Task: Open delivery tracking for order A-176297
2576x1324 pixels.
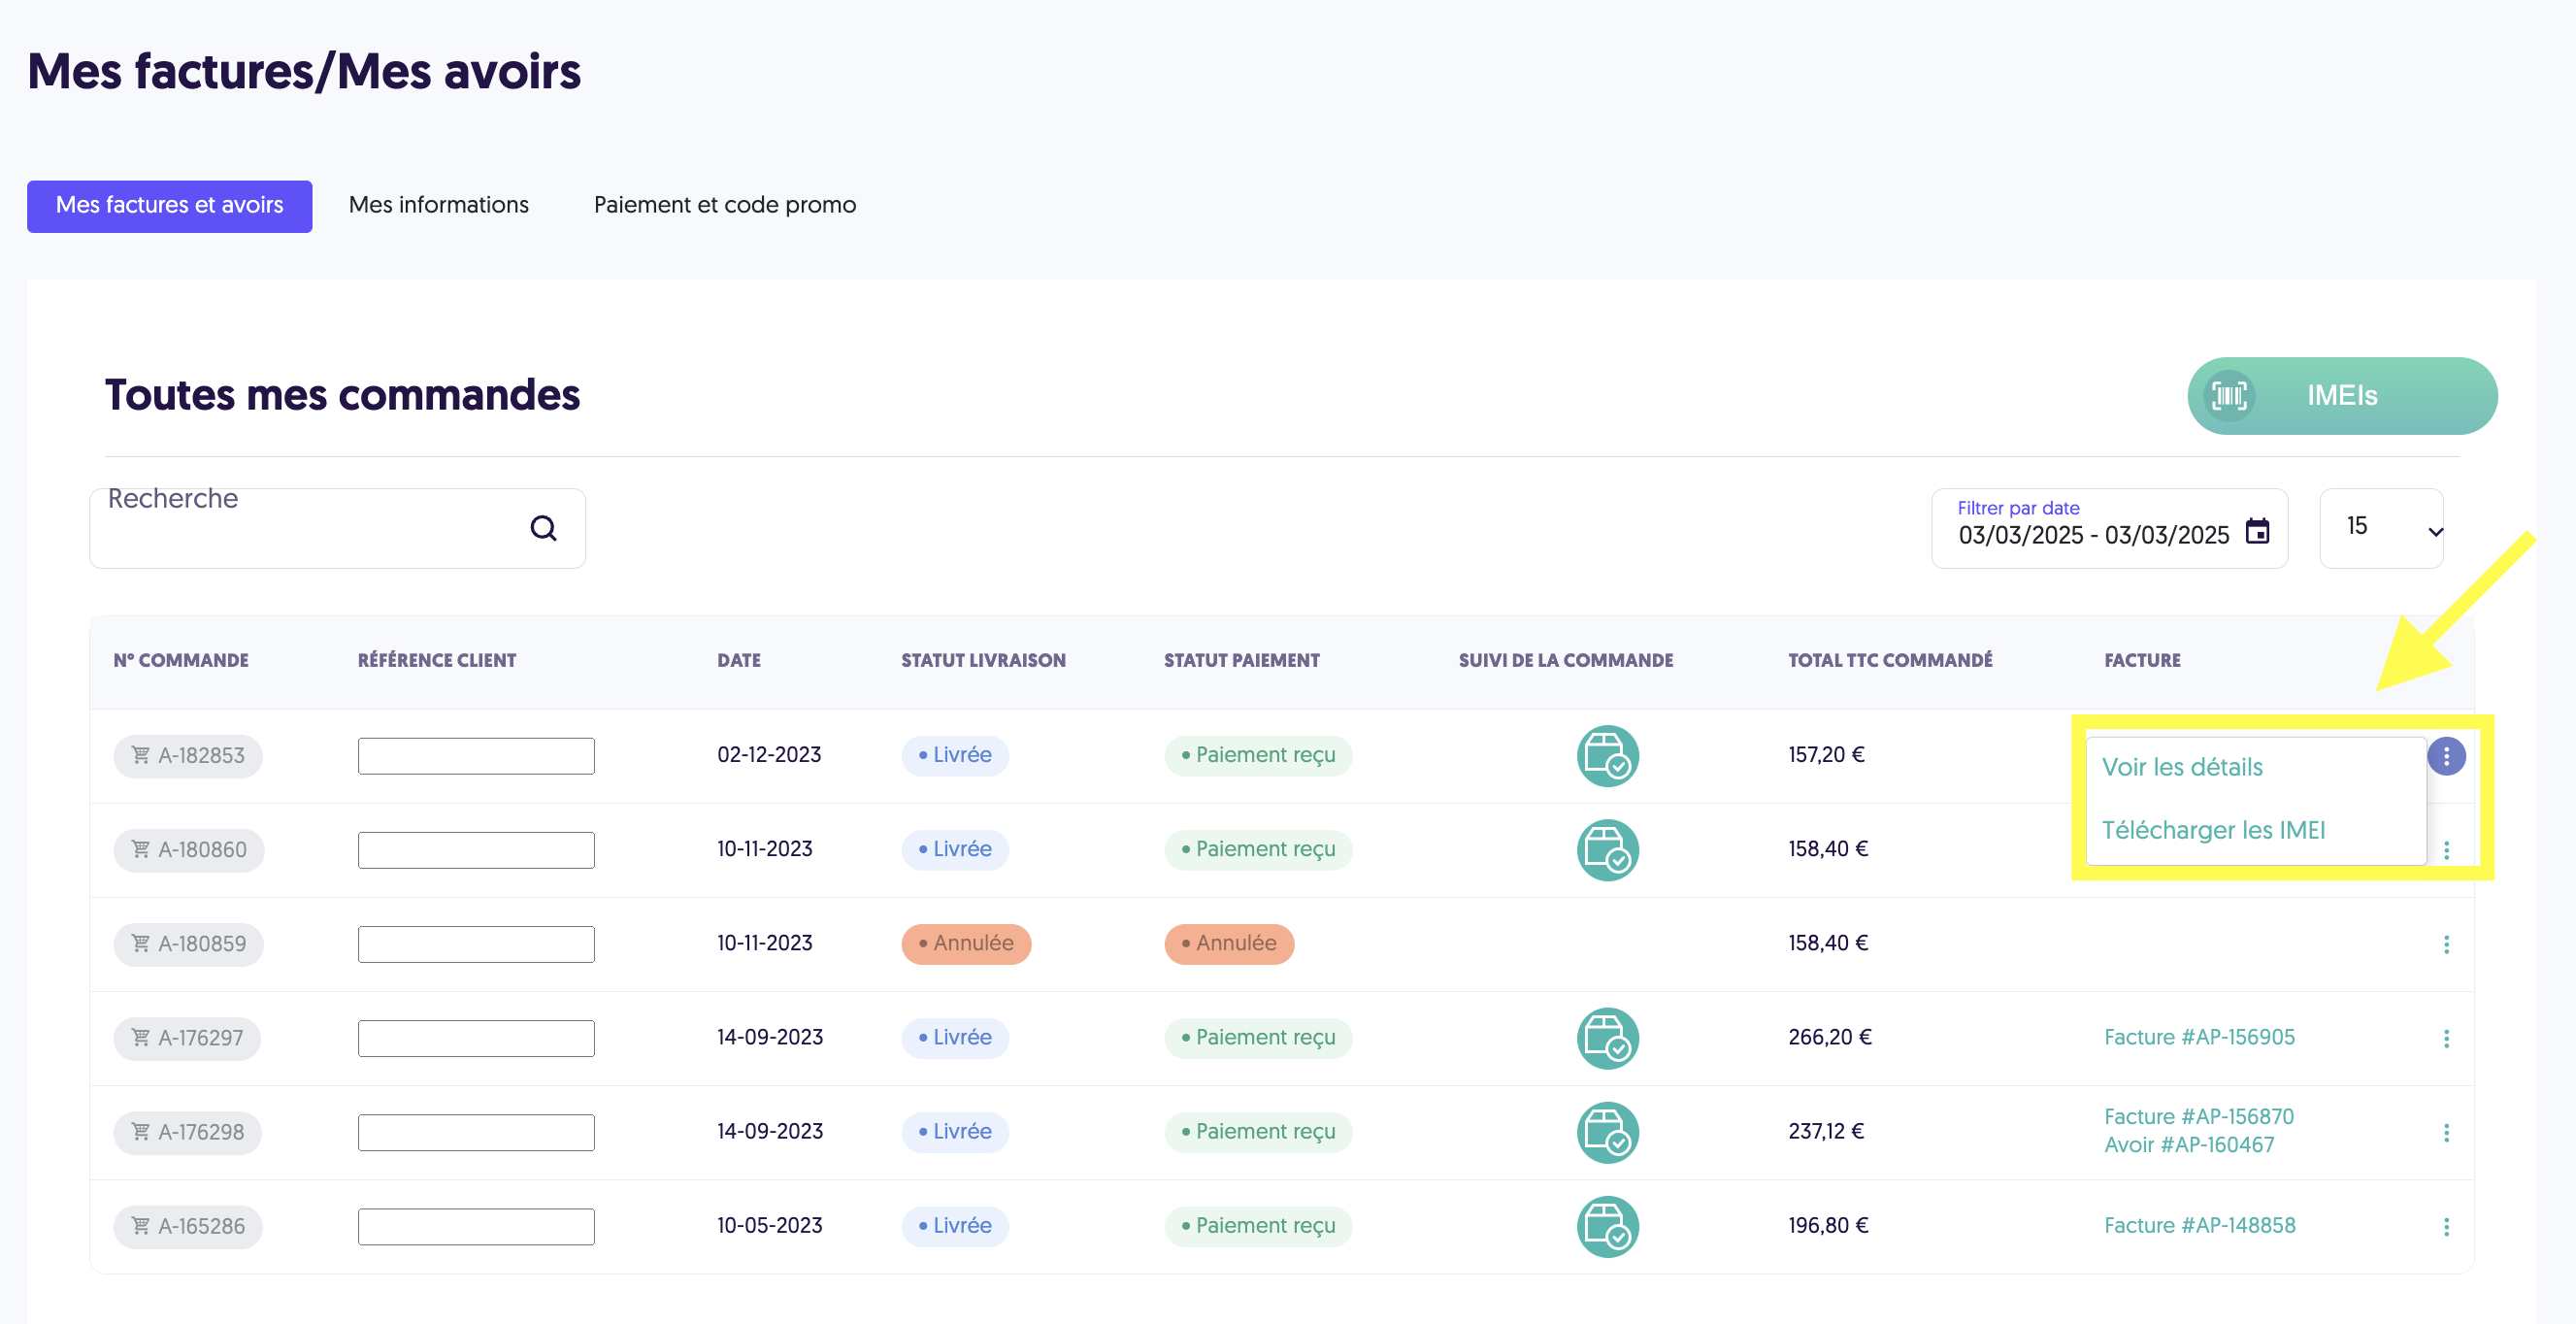Action: coord(1607,1038)
